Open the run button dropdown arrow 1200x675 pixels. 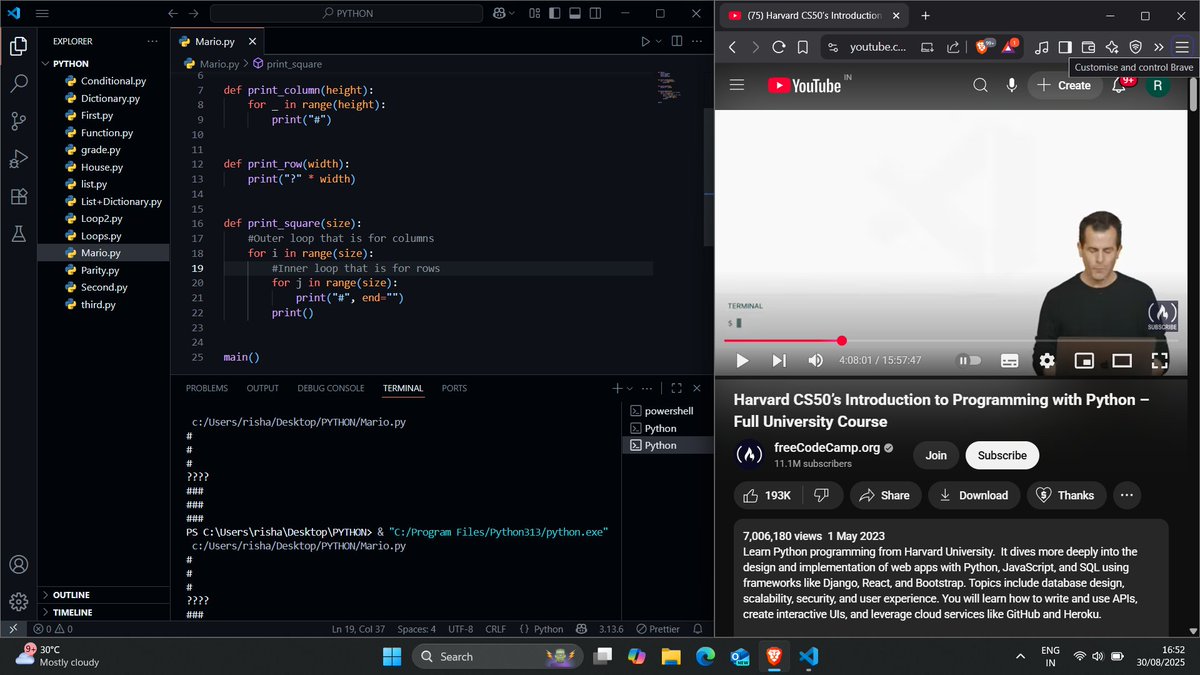(659, 41)
